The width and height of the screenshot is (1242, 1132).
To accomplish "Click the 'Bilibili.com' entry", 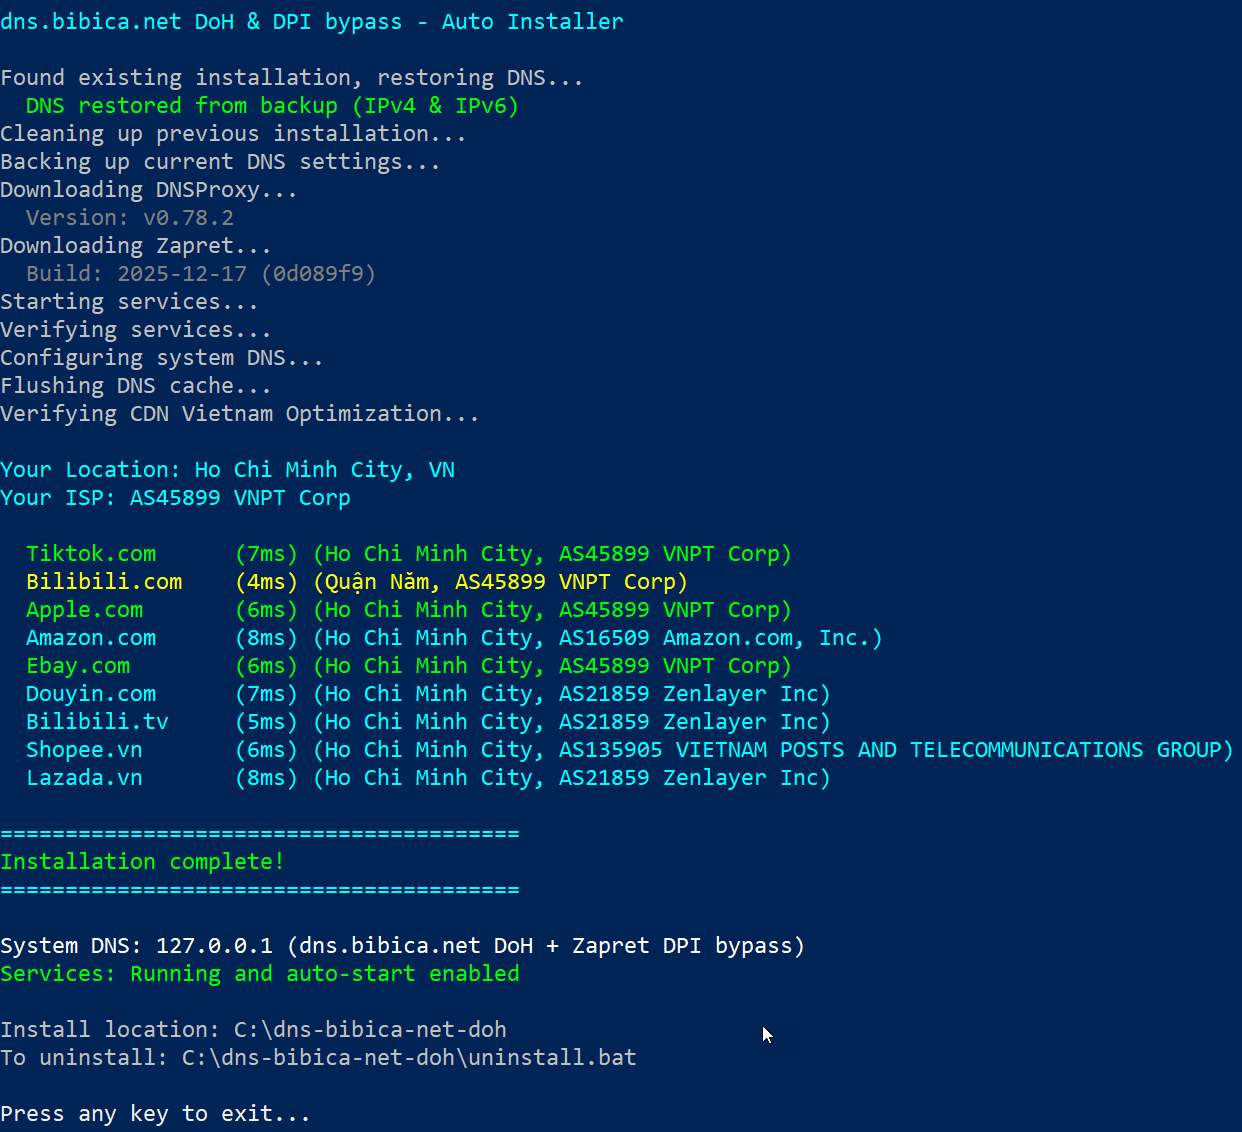I will 104,582.
